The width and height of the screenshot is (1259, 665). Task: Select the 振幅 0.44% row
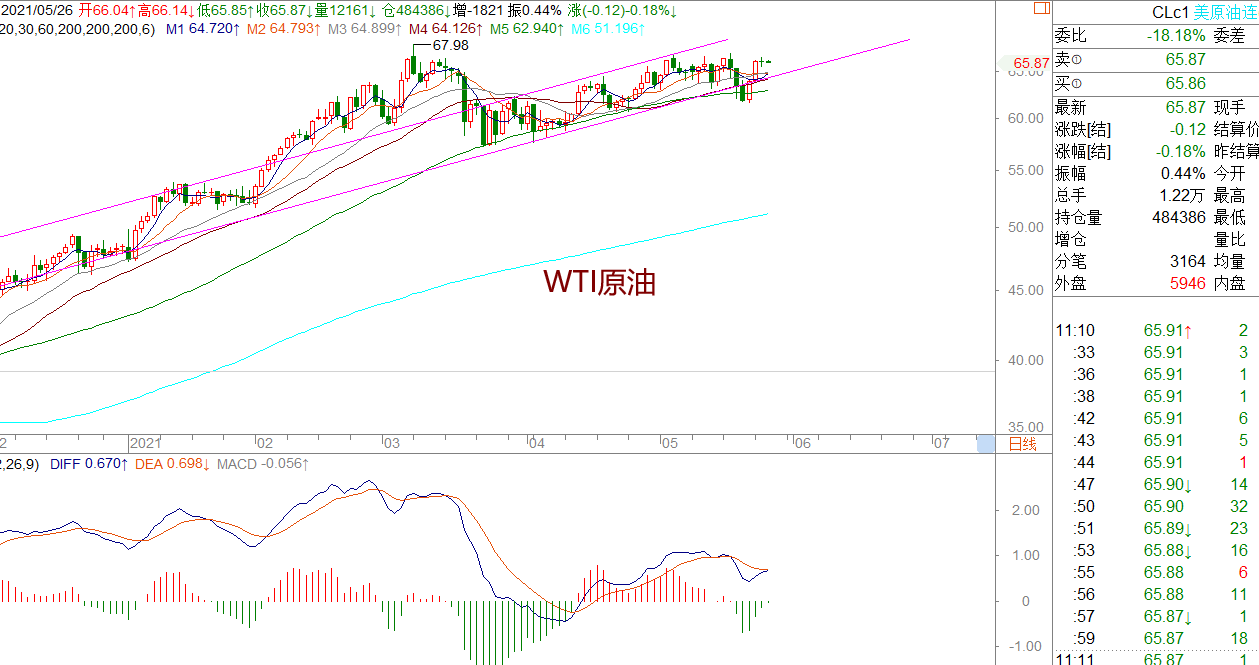[x=1156, y=174]
